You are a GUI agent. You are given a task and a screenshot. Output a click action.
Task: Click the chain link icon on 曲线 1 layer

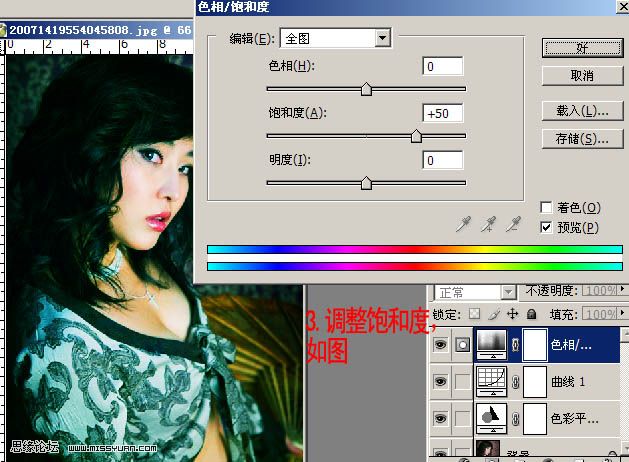tap(516, 382)
